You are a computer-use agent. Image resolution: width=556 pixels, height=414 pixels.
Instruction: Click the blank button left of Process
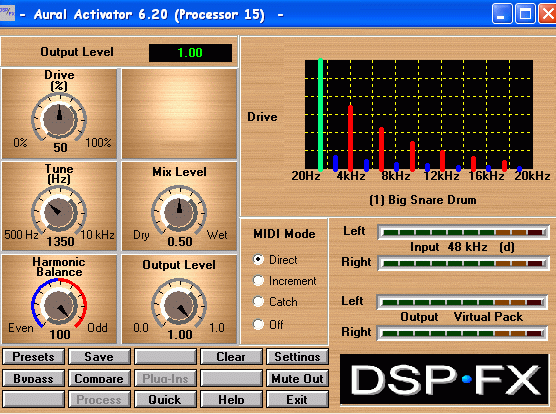[33, 399]
